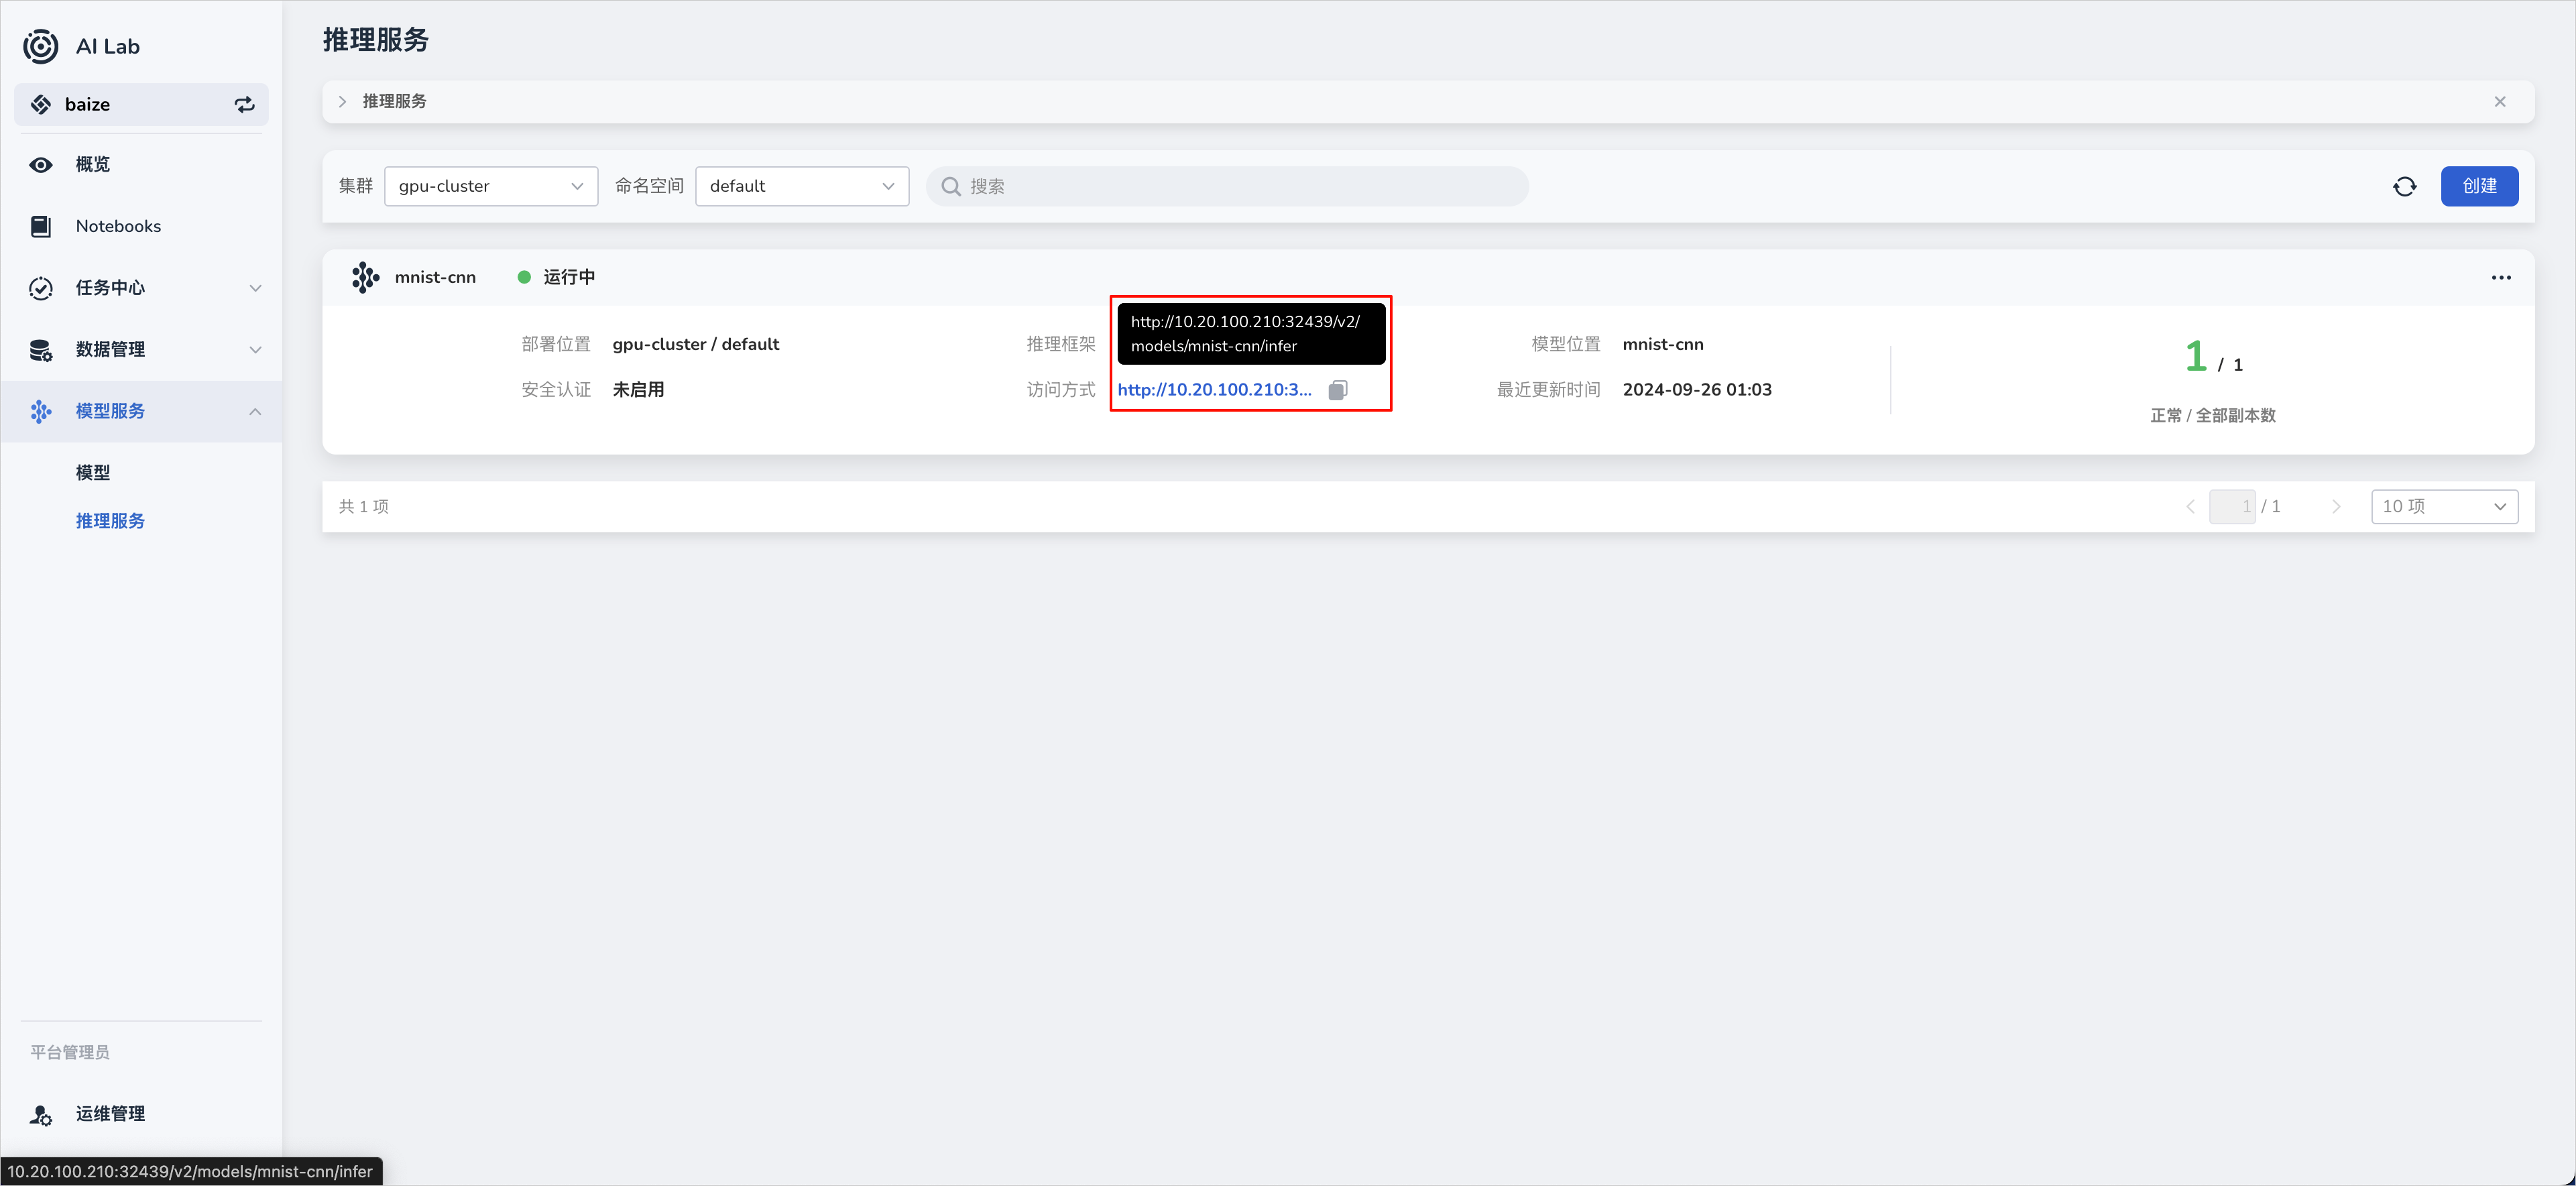Image resolution: width=2576 pixels, height=1186 pixels.
Task: Click the workspace switch icon next to baize
Action: (x=245, y=105)
